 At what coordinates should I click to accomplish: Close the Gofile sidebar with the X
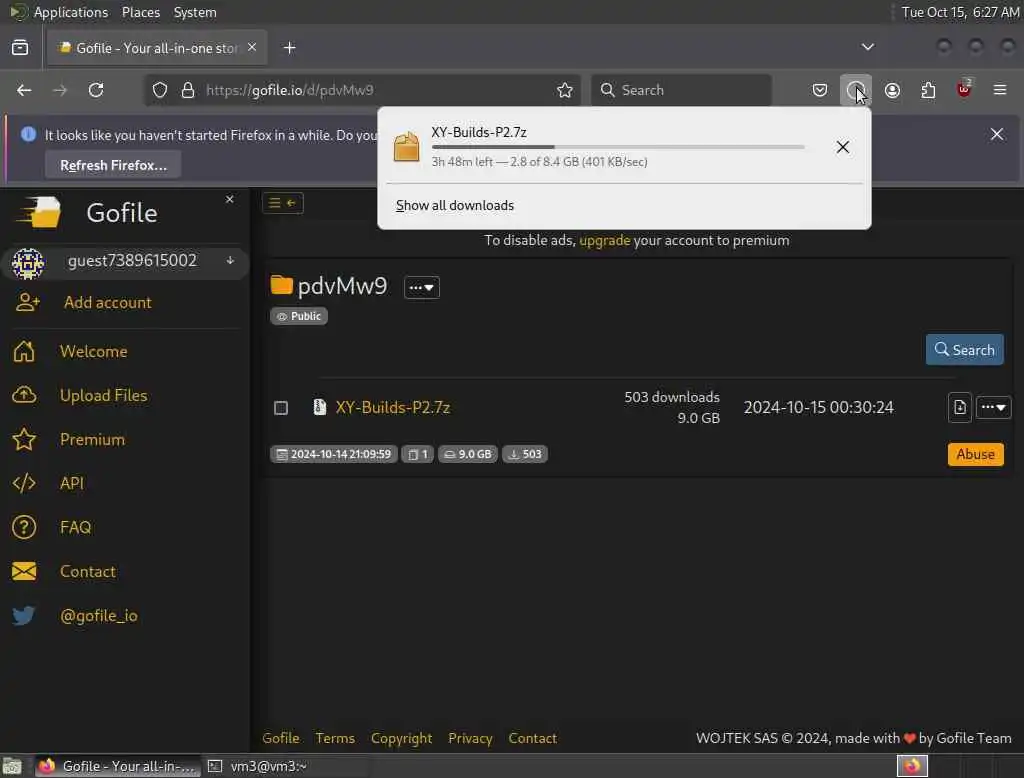[x=229, y=199]
